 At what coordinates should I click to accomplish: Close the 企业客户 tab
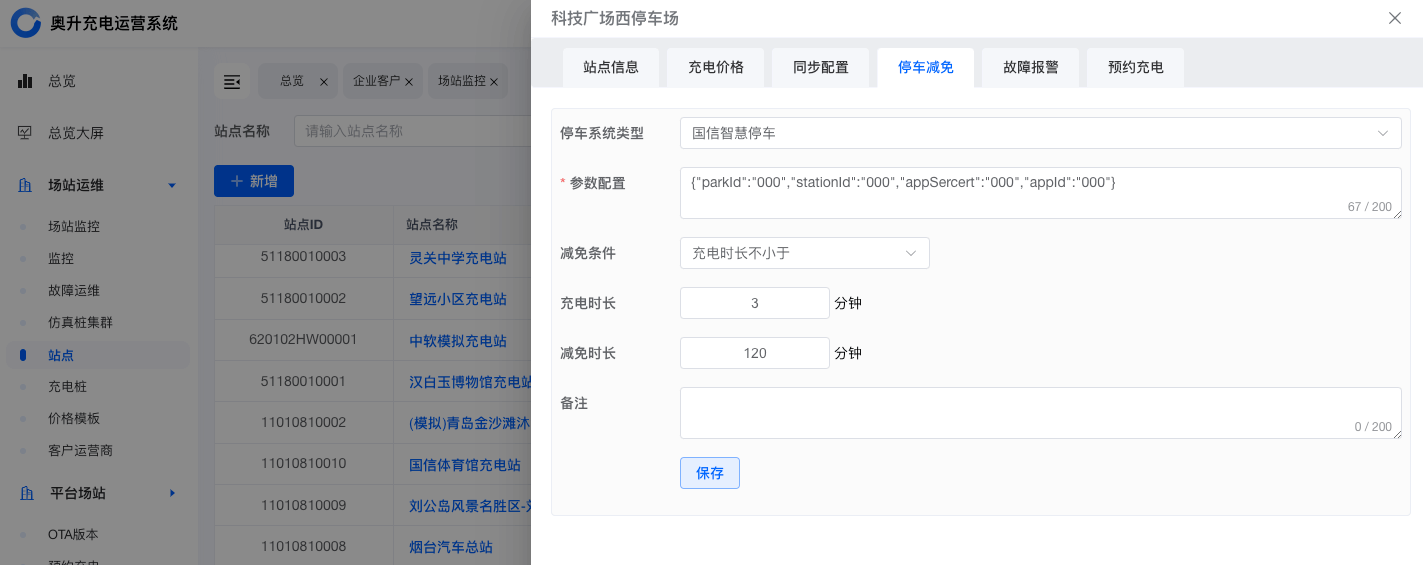409,82
